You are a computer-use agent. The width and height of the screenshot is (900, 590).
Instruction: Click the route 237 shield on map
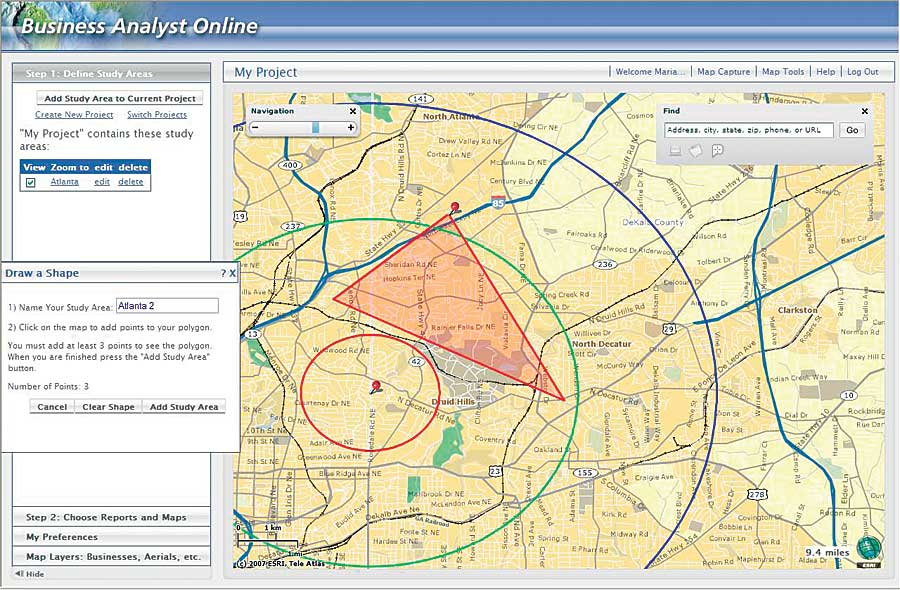(293, 226)
